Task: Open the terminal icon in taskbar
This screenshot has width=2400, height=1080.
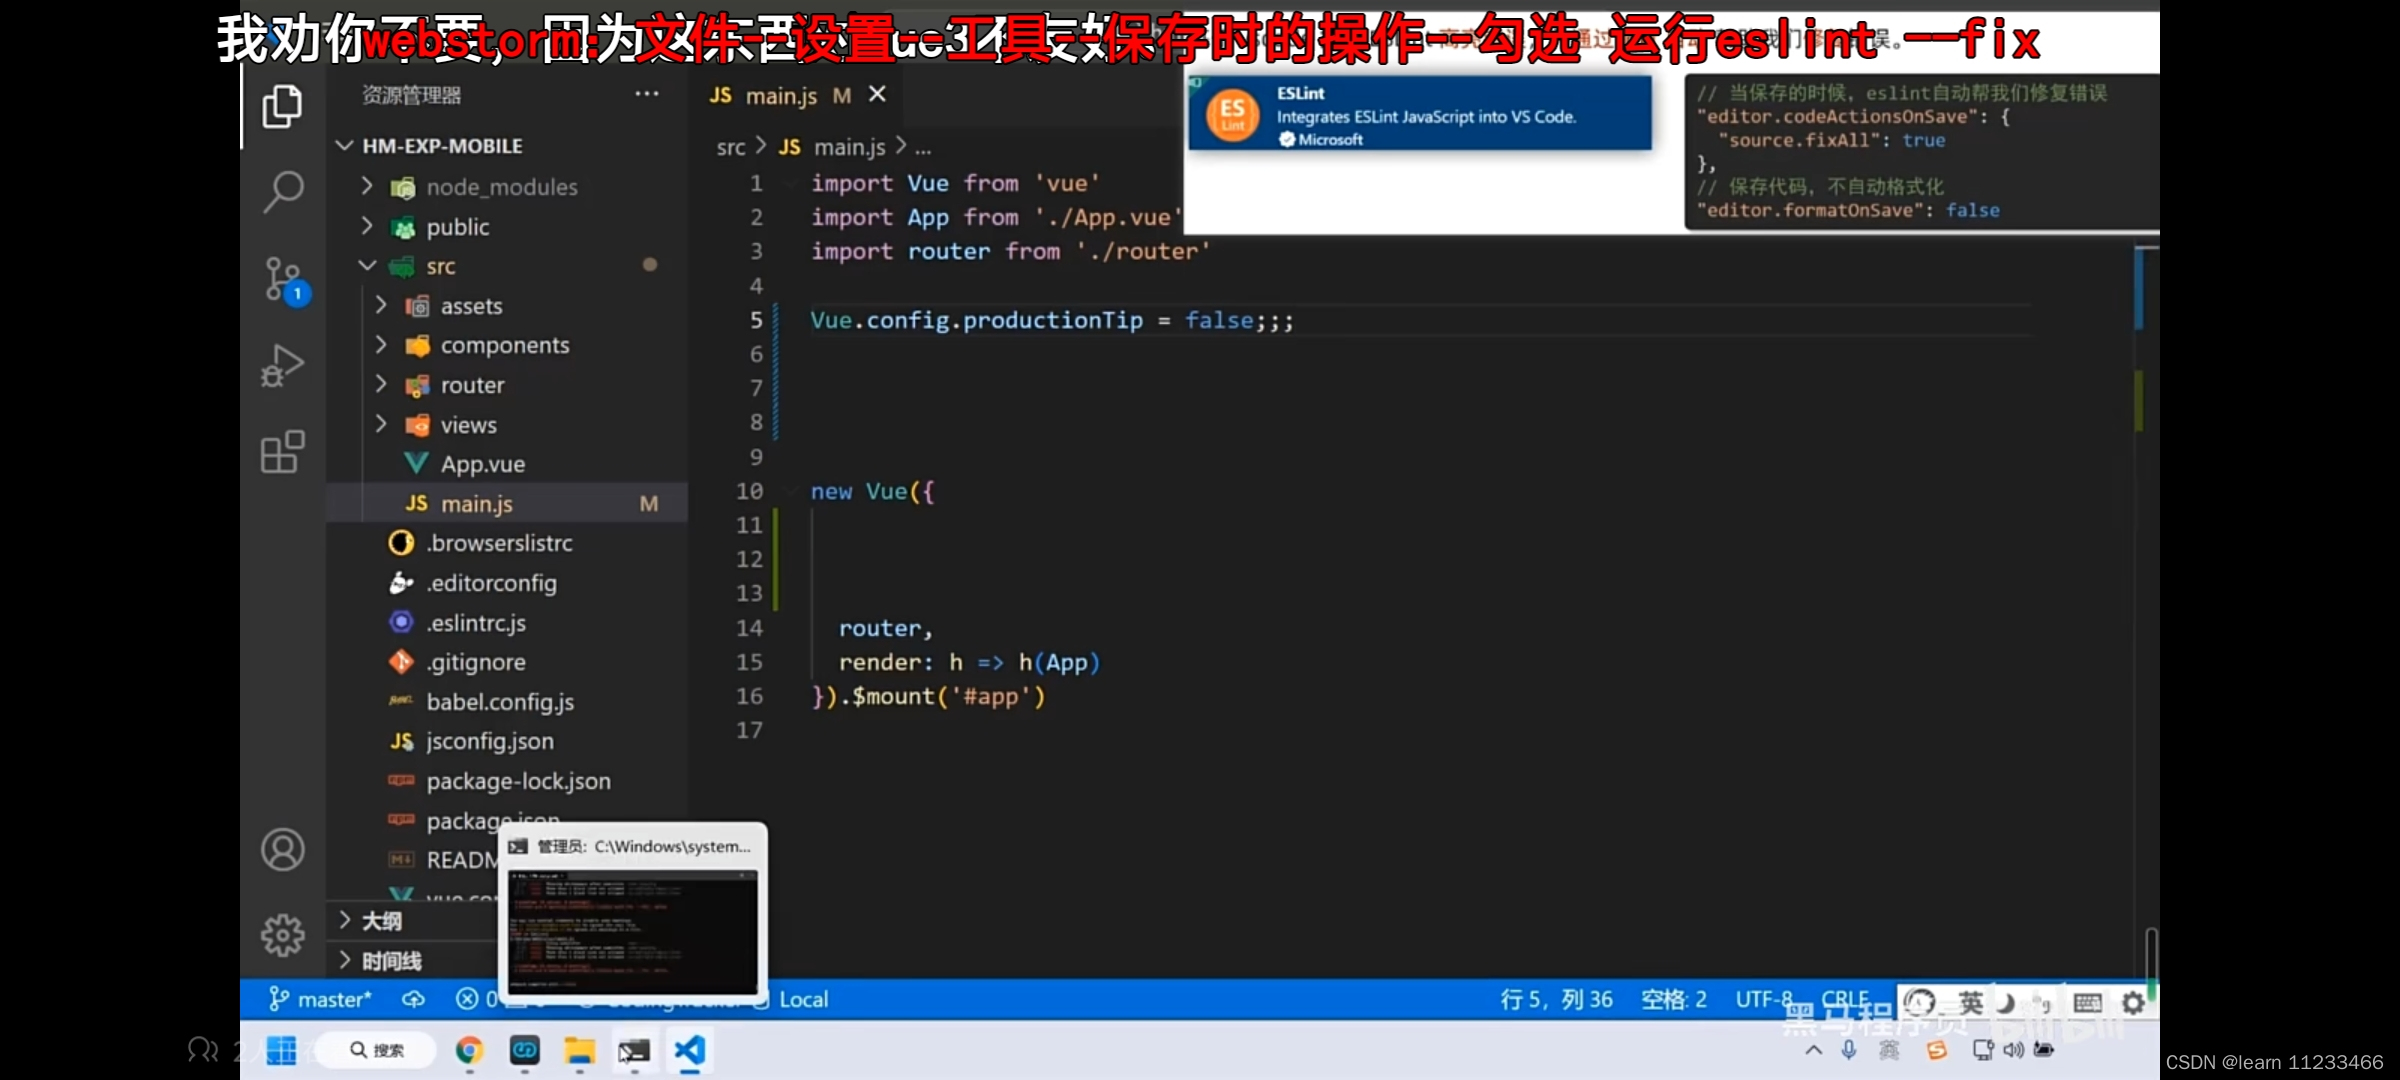Action: [x=634, y=1050]
